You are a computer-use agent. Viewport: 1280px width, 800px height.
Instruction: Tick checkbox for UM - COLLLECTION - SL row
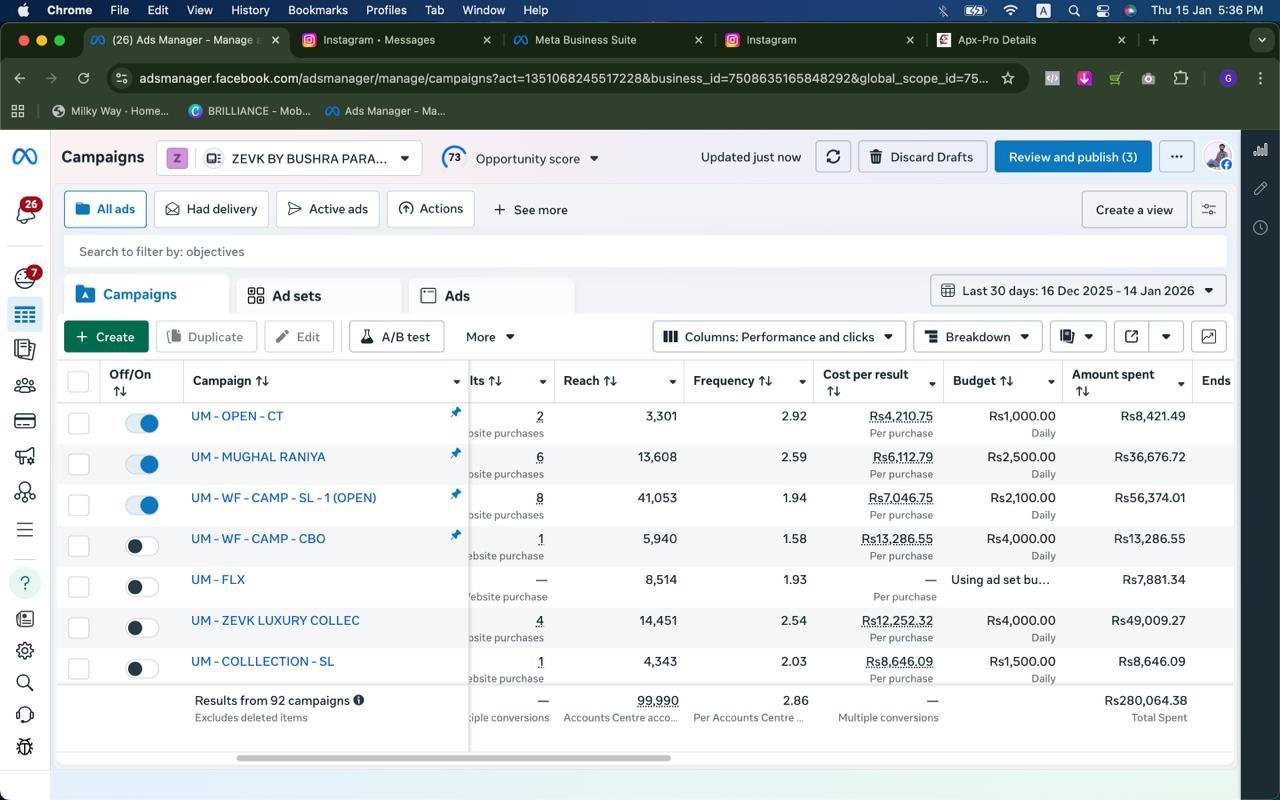click(x=78, y=669)
